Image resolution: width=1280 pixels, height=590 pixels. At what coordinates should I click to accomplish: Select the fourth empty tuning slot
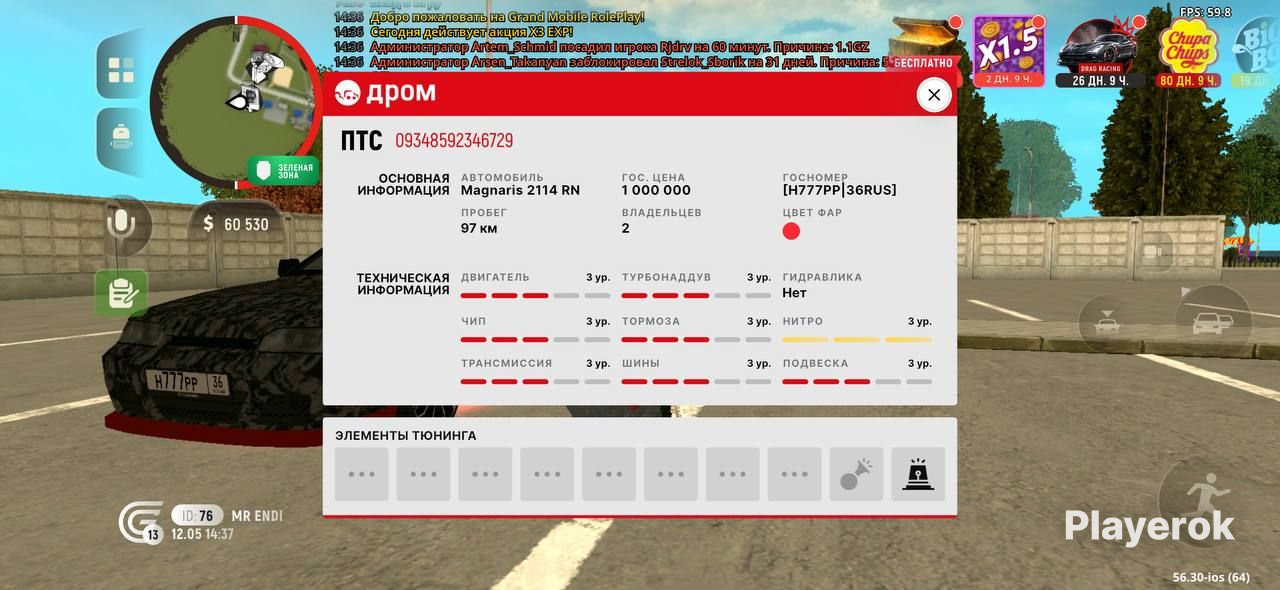[547, 474]
